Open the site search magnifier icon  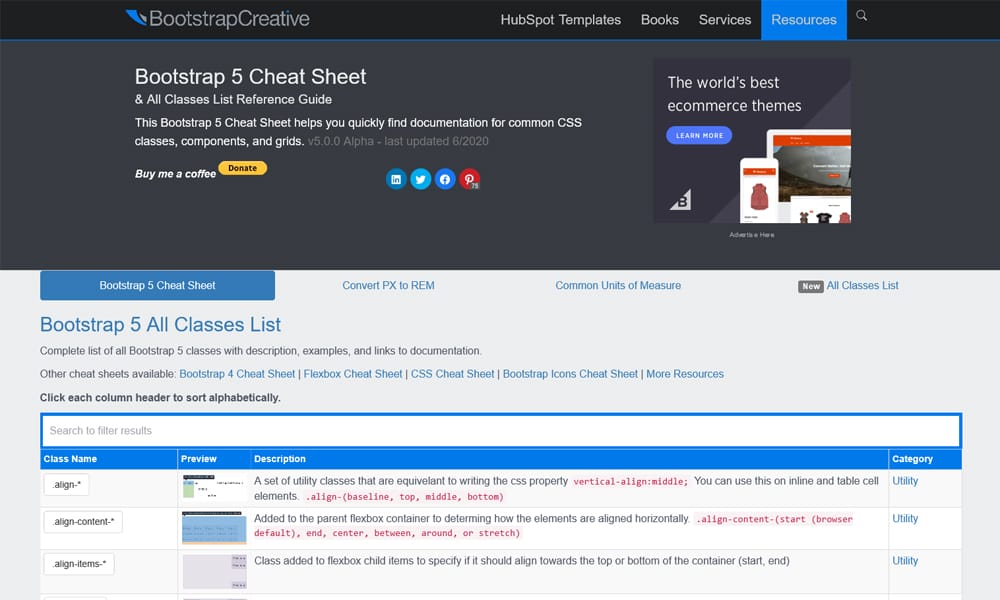click(860, 17)
